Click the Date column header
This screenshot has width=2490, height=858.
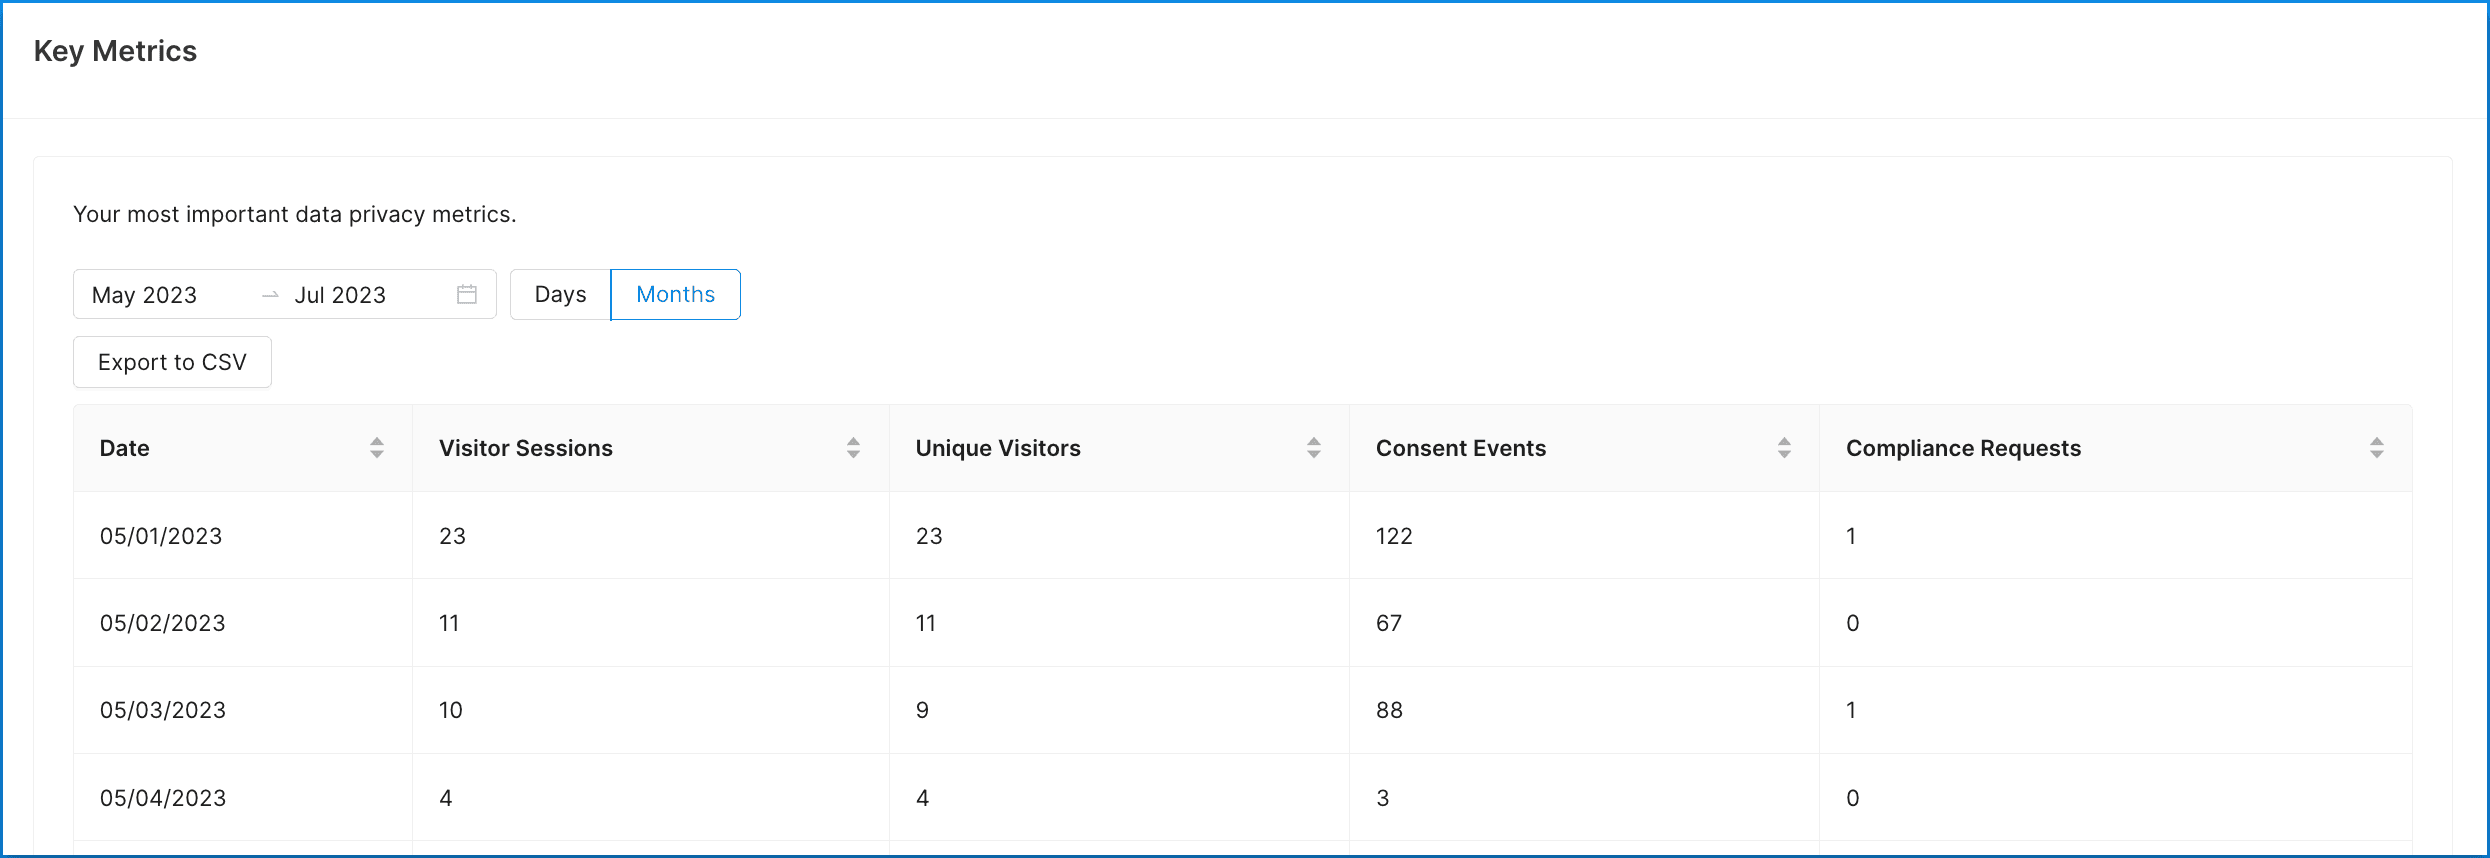click(x=125, y=448)
